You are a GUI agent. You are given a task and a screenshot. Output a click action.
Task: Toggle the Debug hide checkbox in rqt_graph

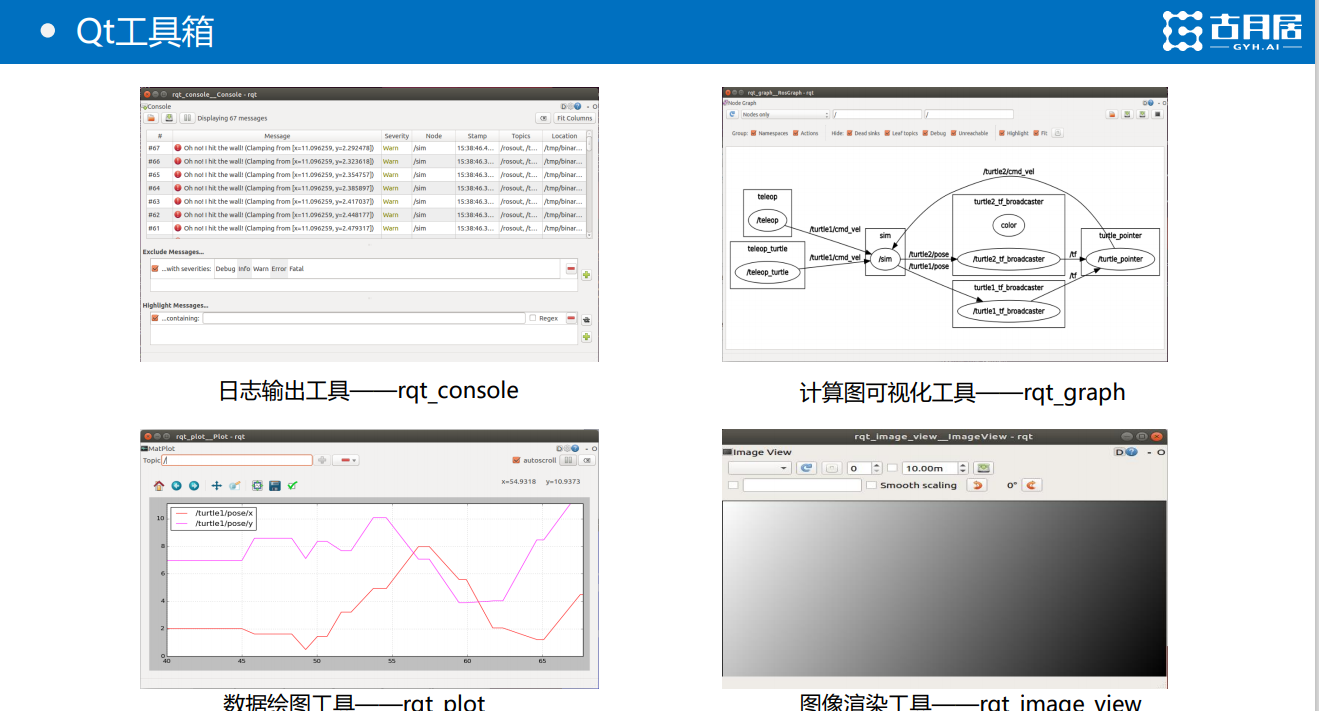tap(925, 133)
